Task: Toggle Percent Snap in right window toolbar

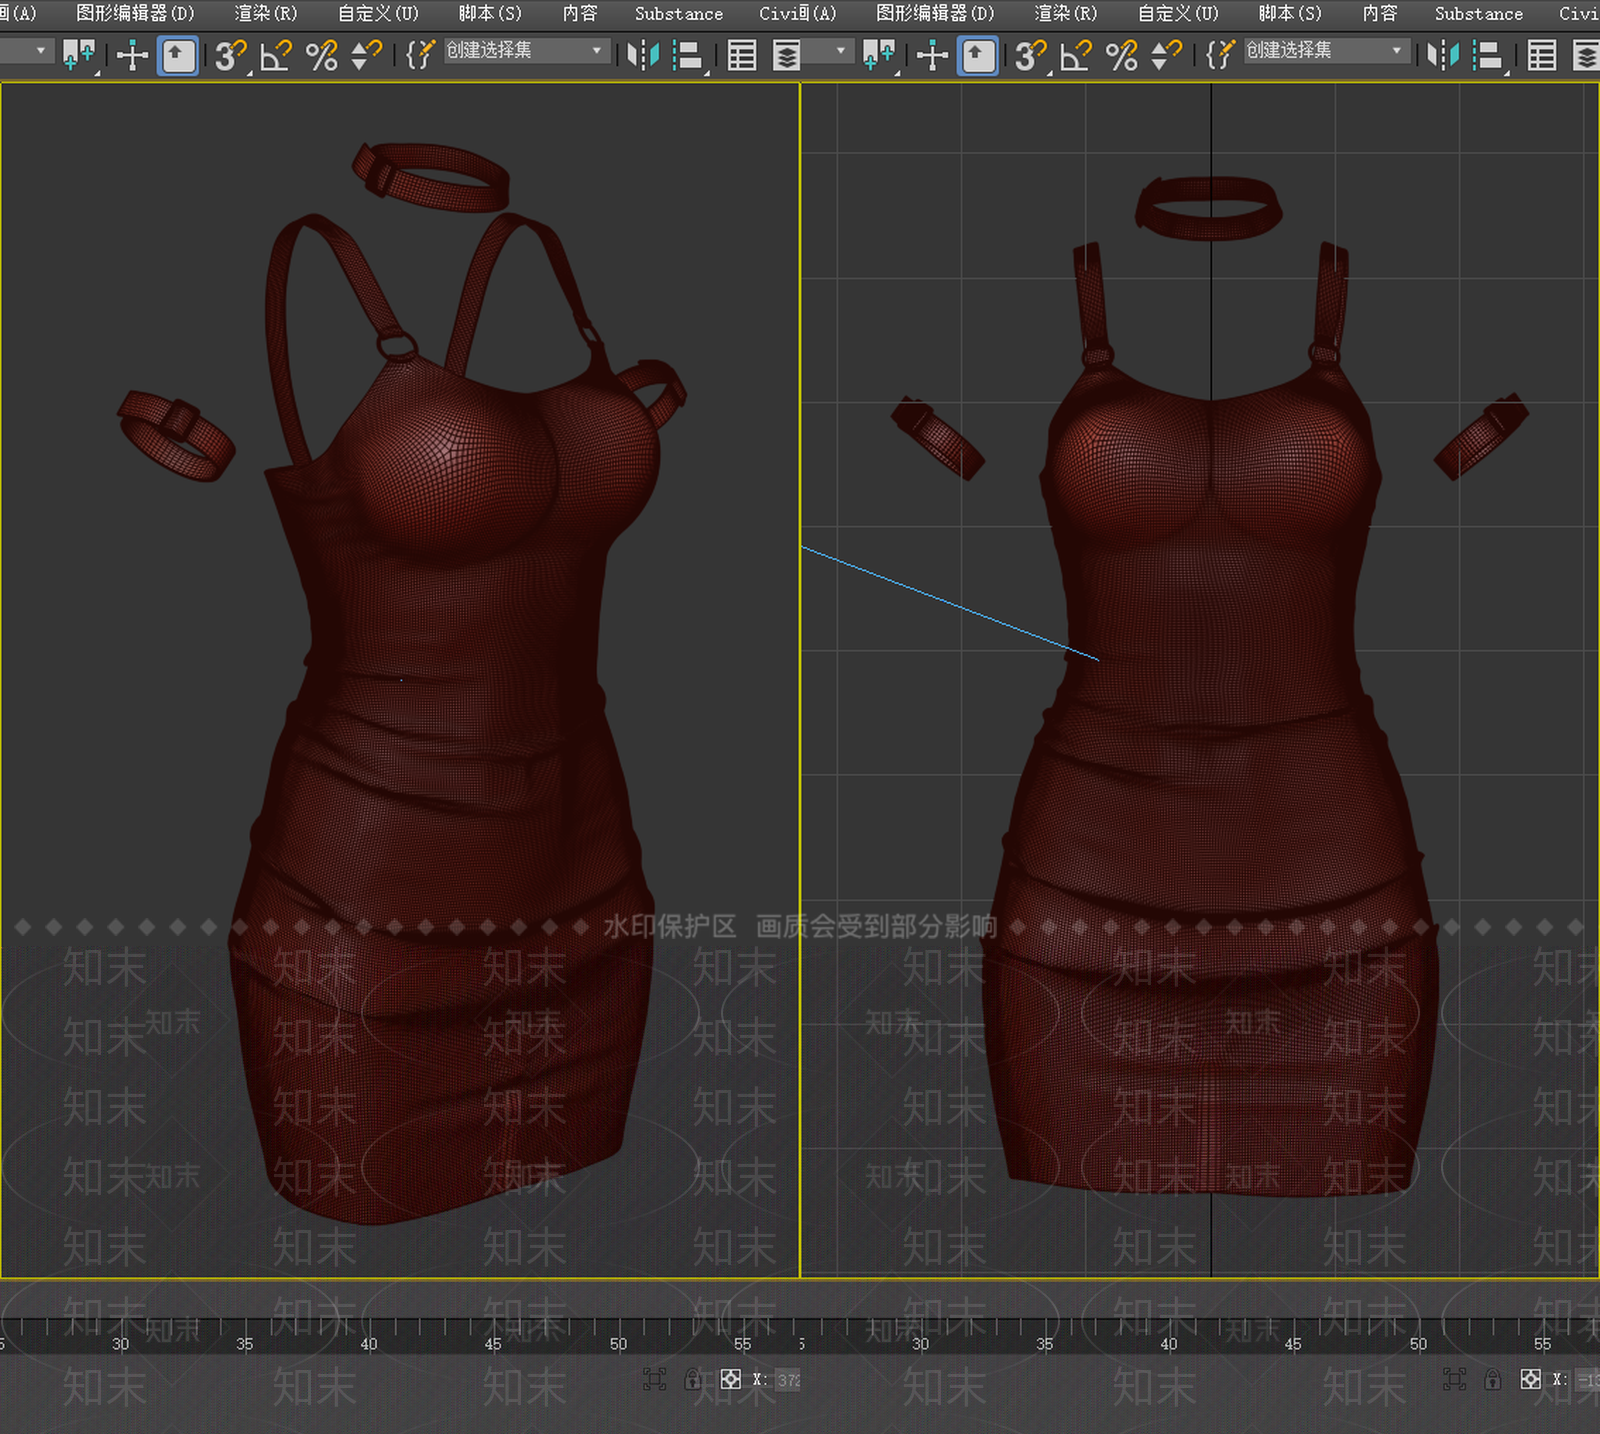Action: 1121,55
